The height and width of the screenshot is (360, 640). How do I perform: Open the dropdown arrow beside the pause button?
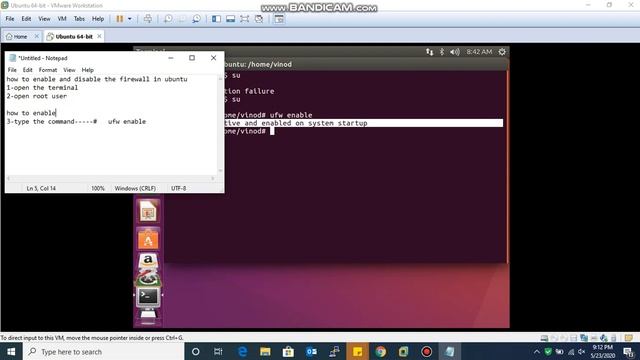pos(130,19)
